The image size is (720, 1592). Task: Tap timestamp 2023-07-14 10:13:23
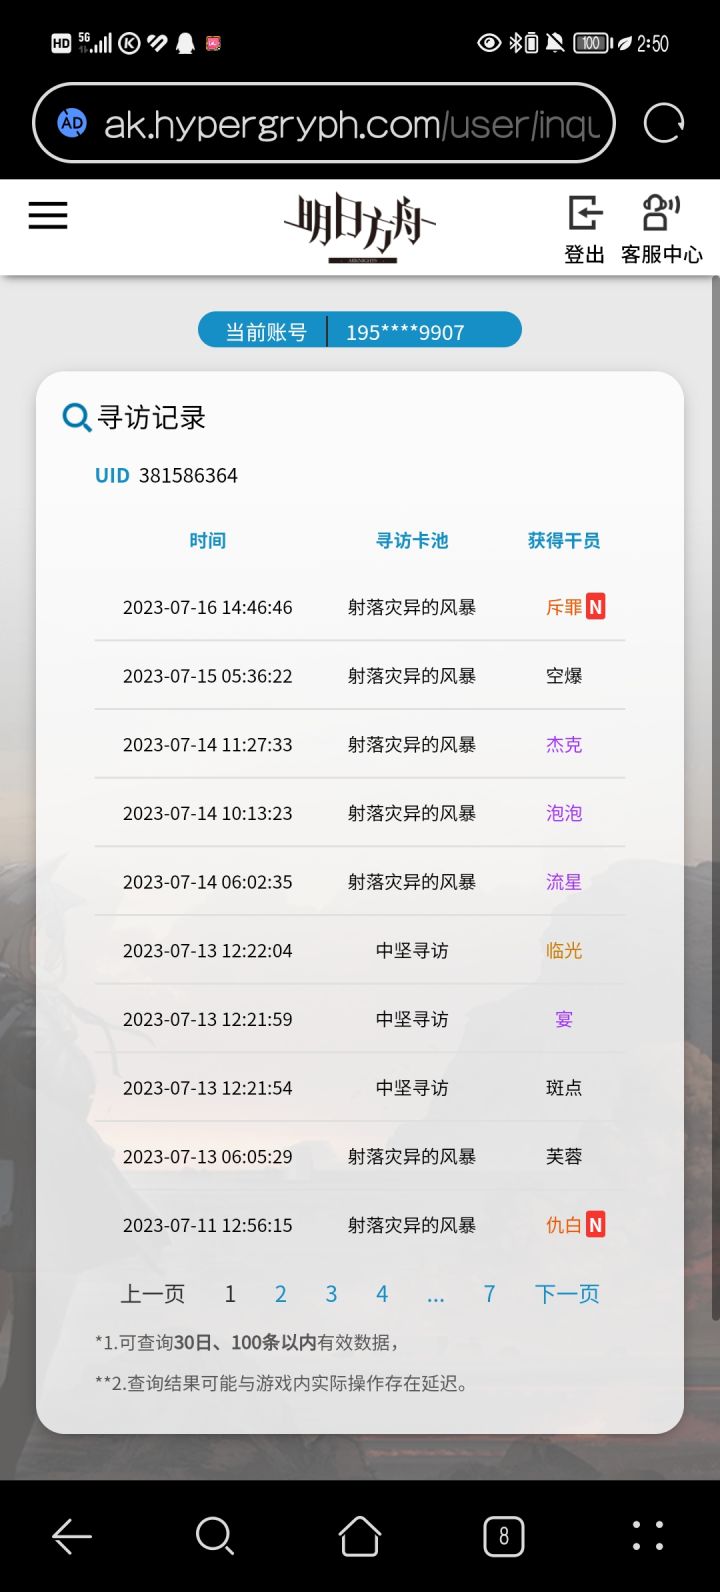click(x=208, y=813)
